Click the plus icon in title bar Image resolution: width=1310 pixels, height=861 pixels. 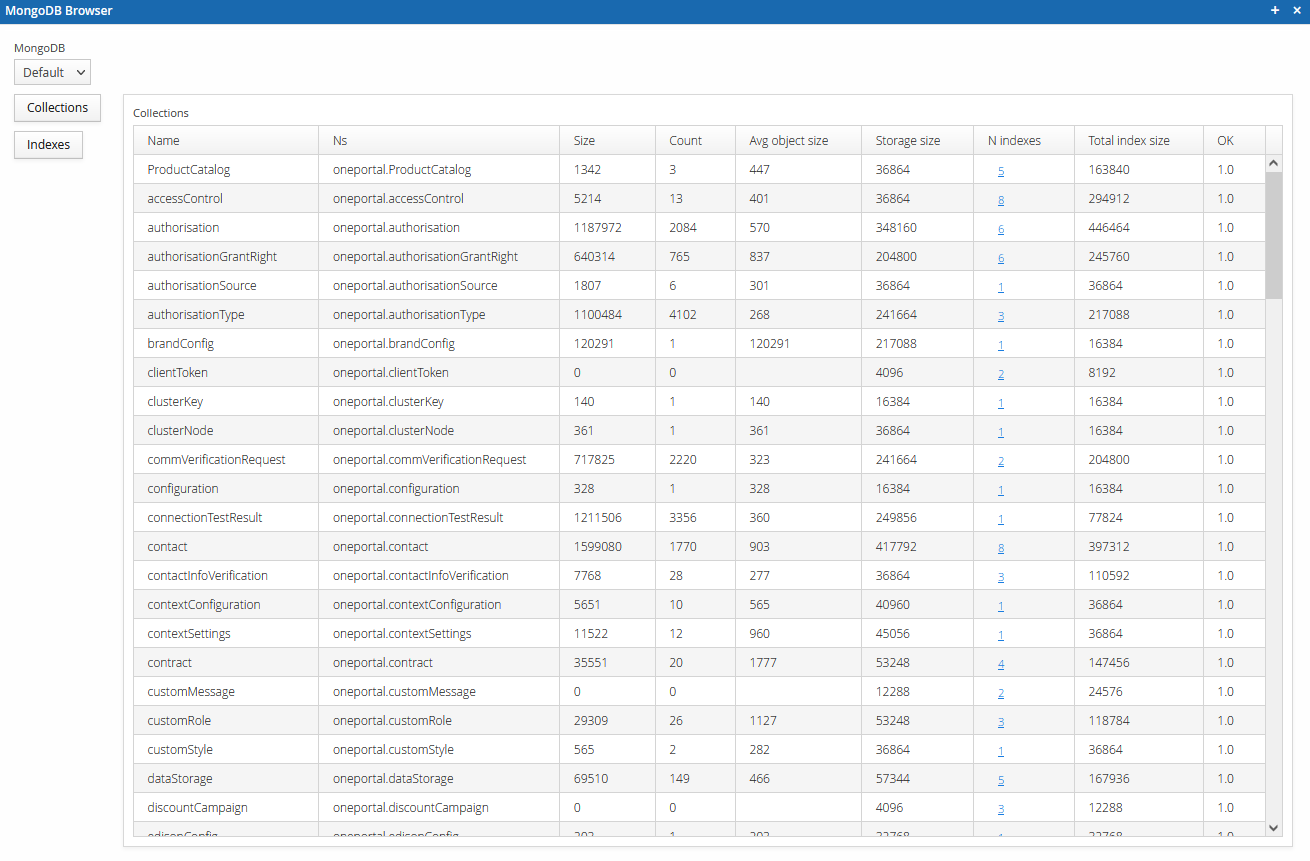(1275, 10)
